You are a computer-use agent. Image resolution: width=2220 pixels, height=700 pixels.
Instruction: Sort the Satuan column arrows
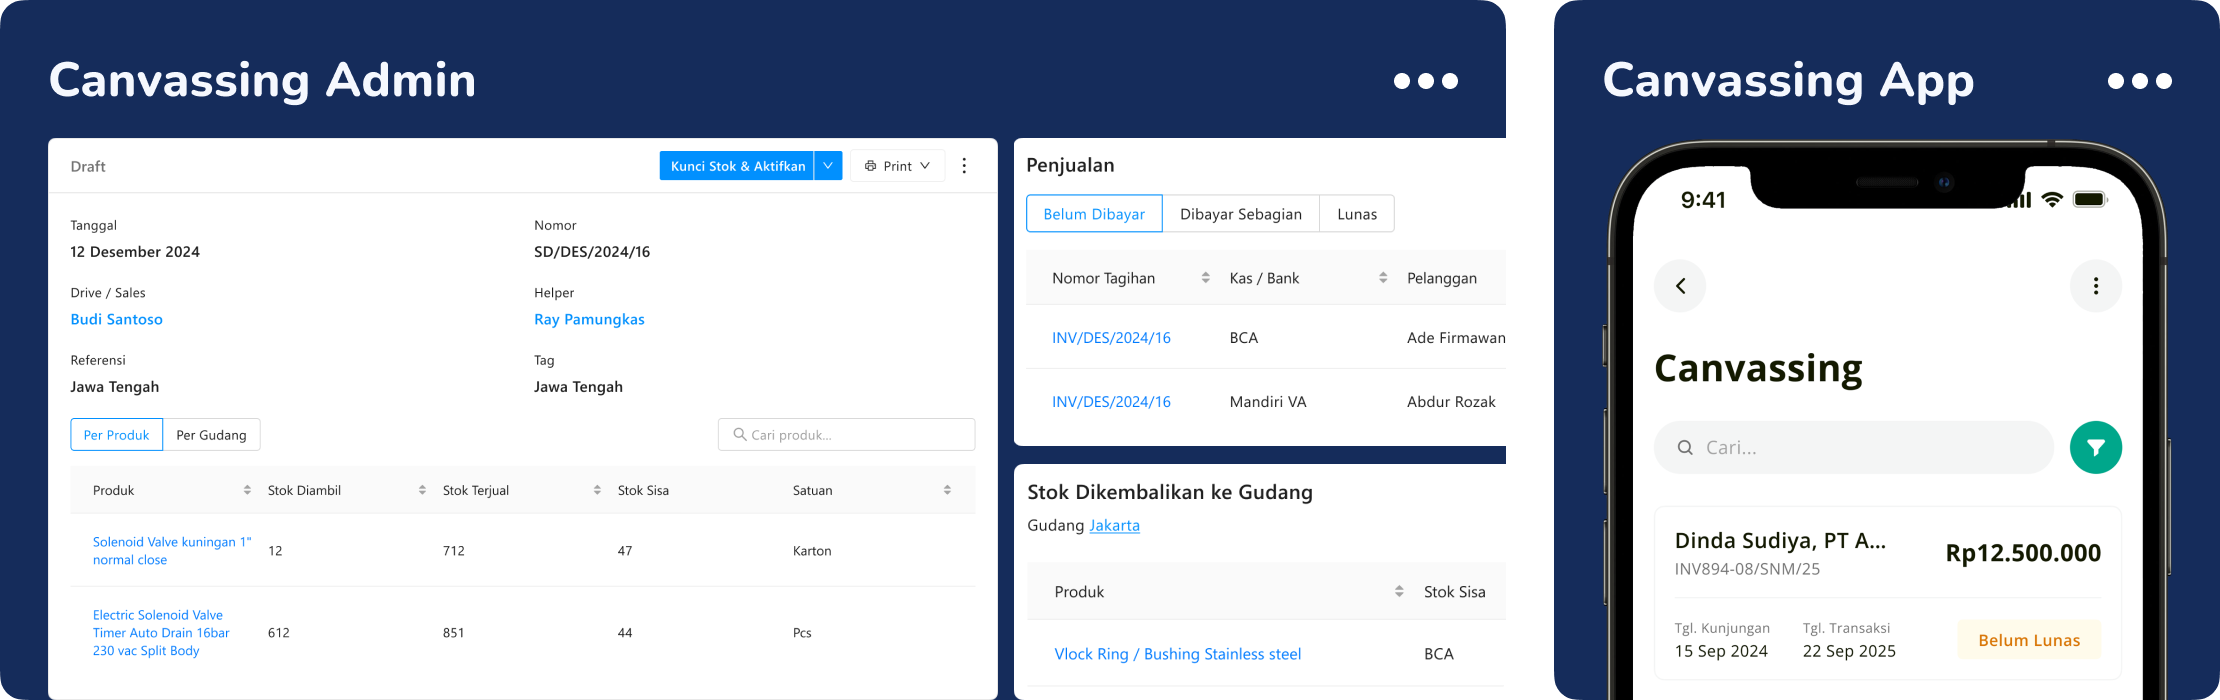pos(947,490)
